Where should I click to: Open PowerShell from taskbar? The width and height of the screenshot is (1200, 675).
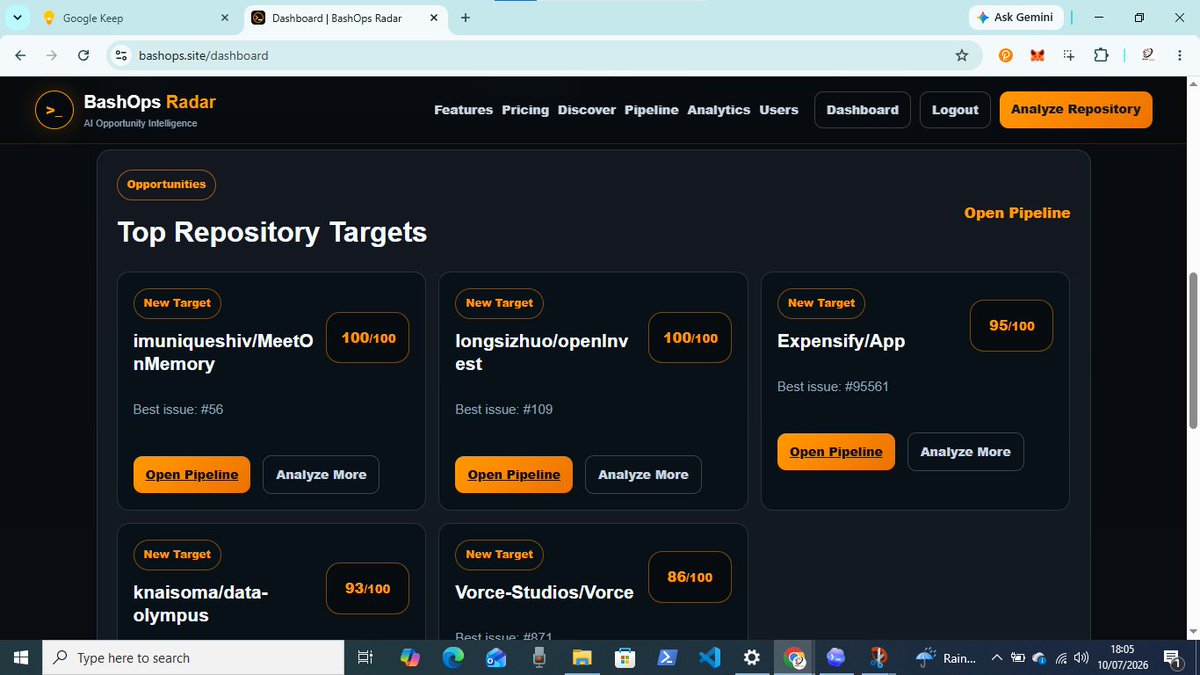click(x=667, y=657)
